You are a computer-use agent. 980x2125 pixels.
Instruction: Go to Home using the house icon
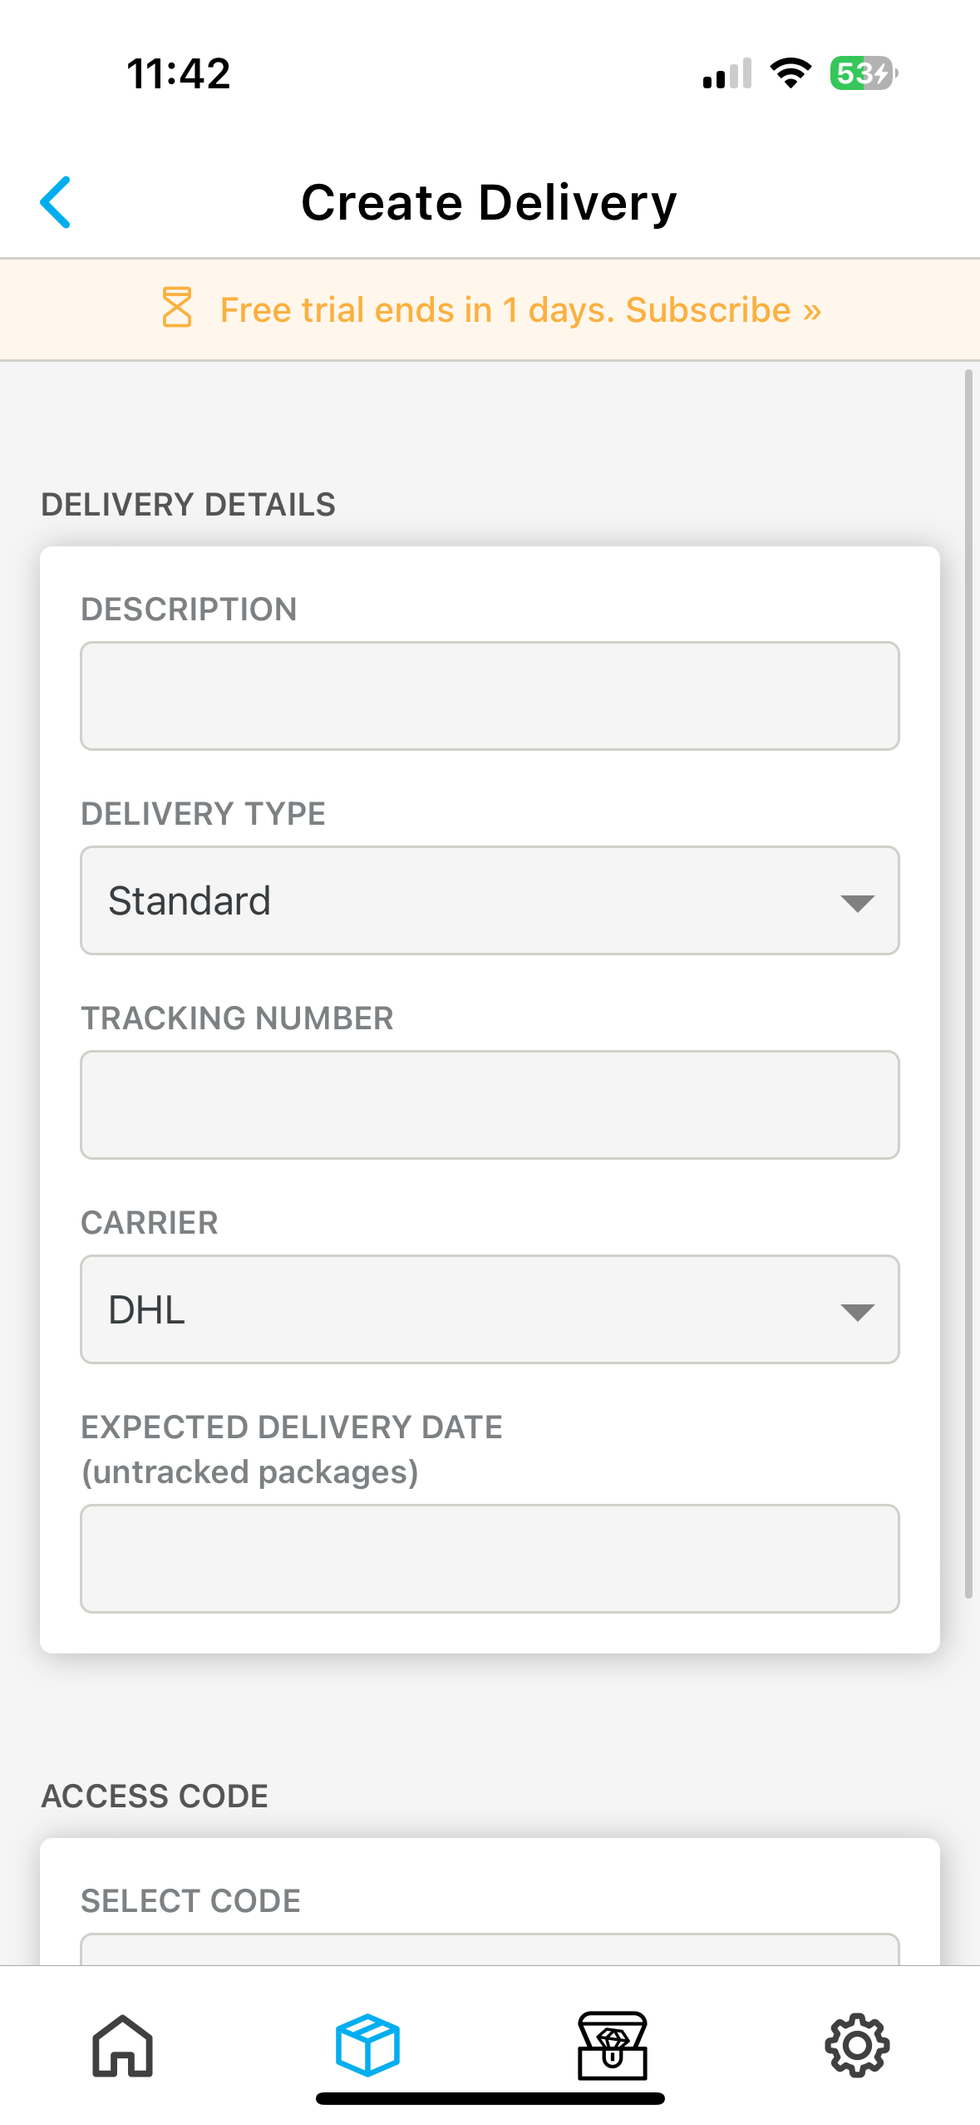click(122, 2045)
